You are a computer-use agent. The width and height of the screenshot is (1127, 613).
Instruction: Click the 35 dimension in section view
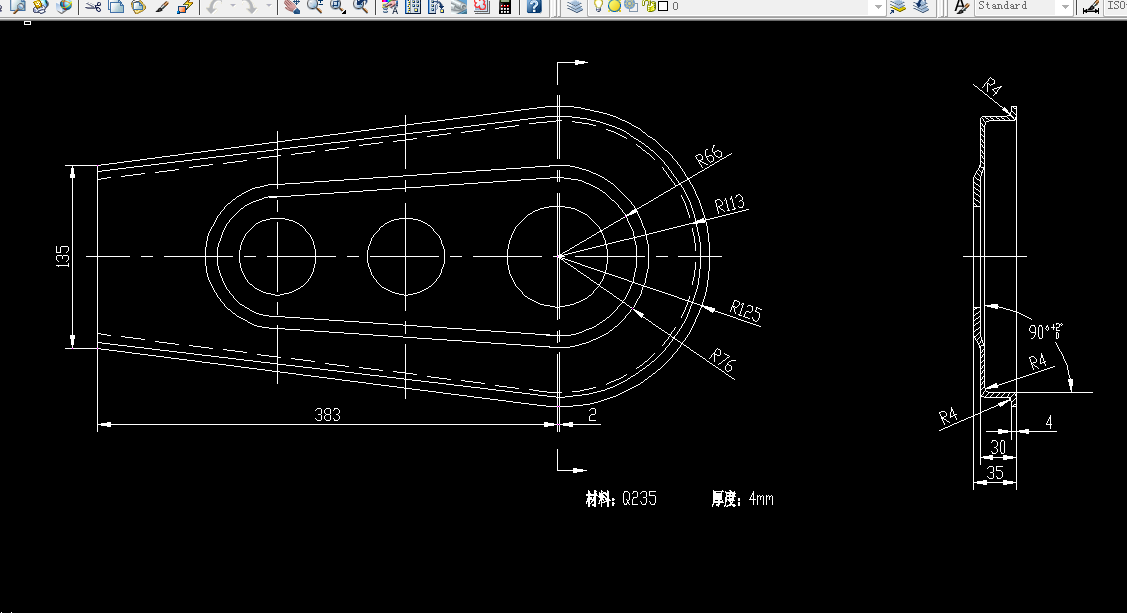995,473
